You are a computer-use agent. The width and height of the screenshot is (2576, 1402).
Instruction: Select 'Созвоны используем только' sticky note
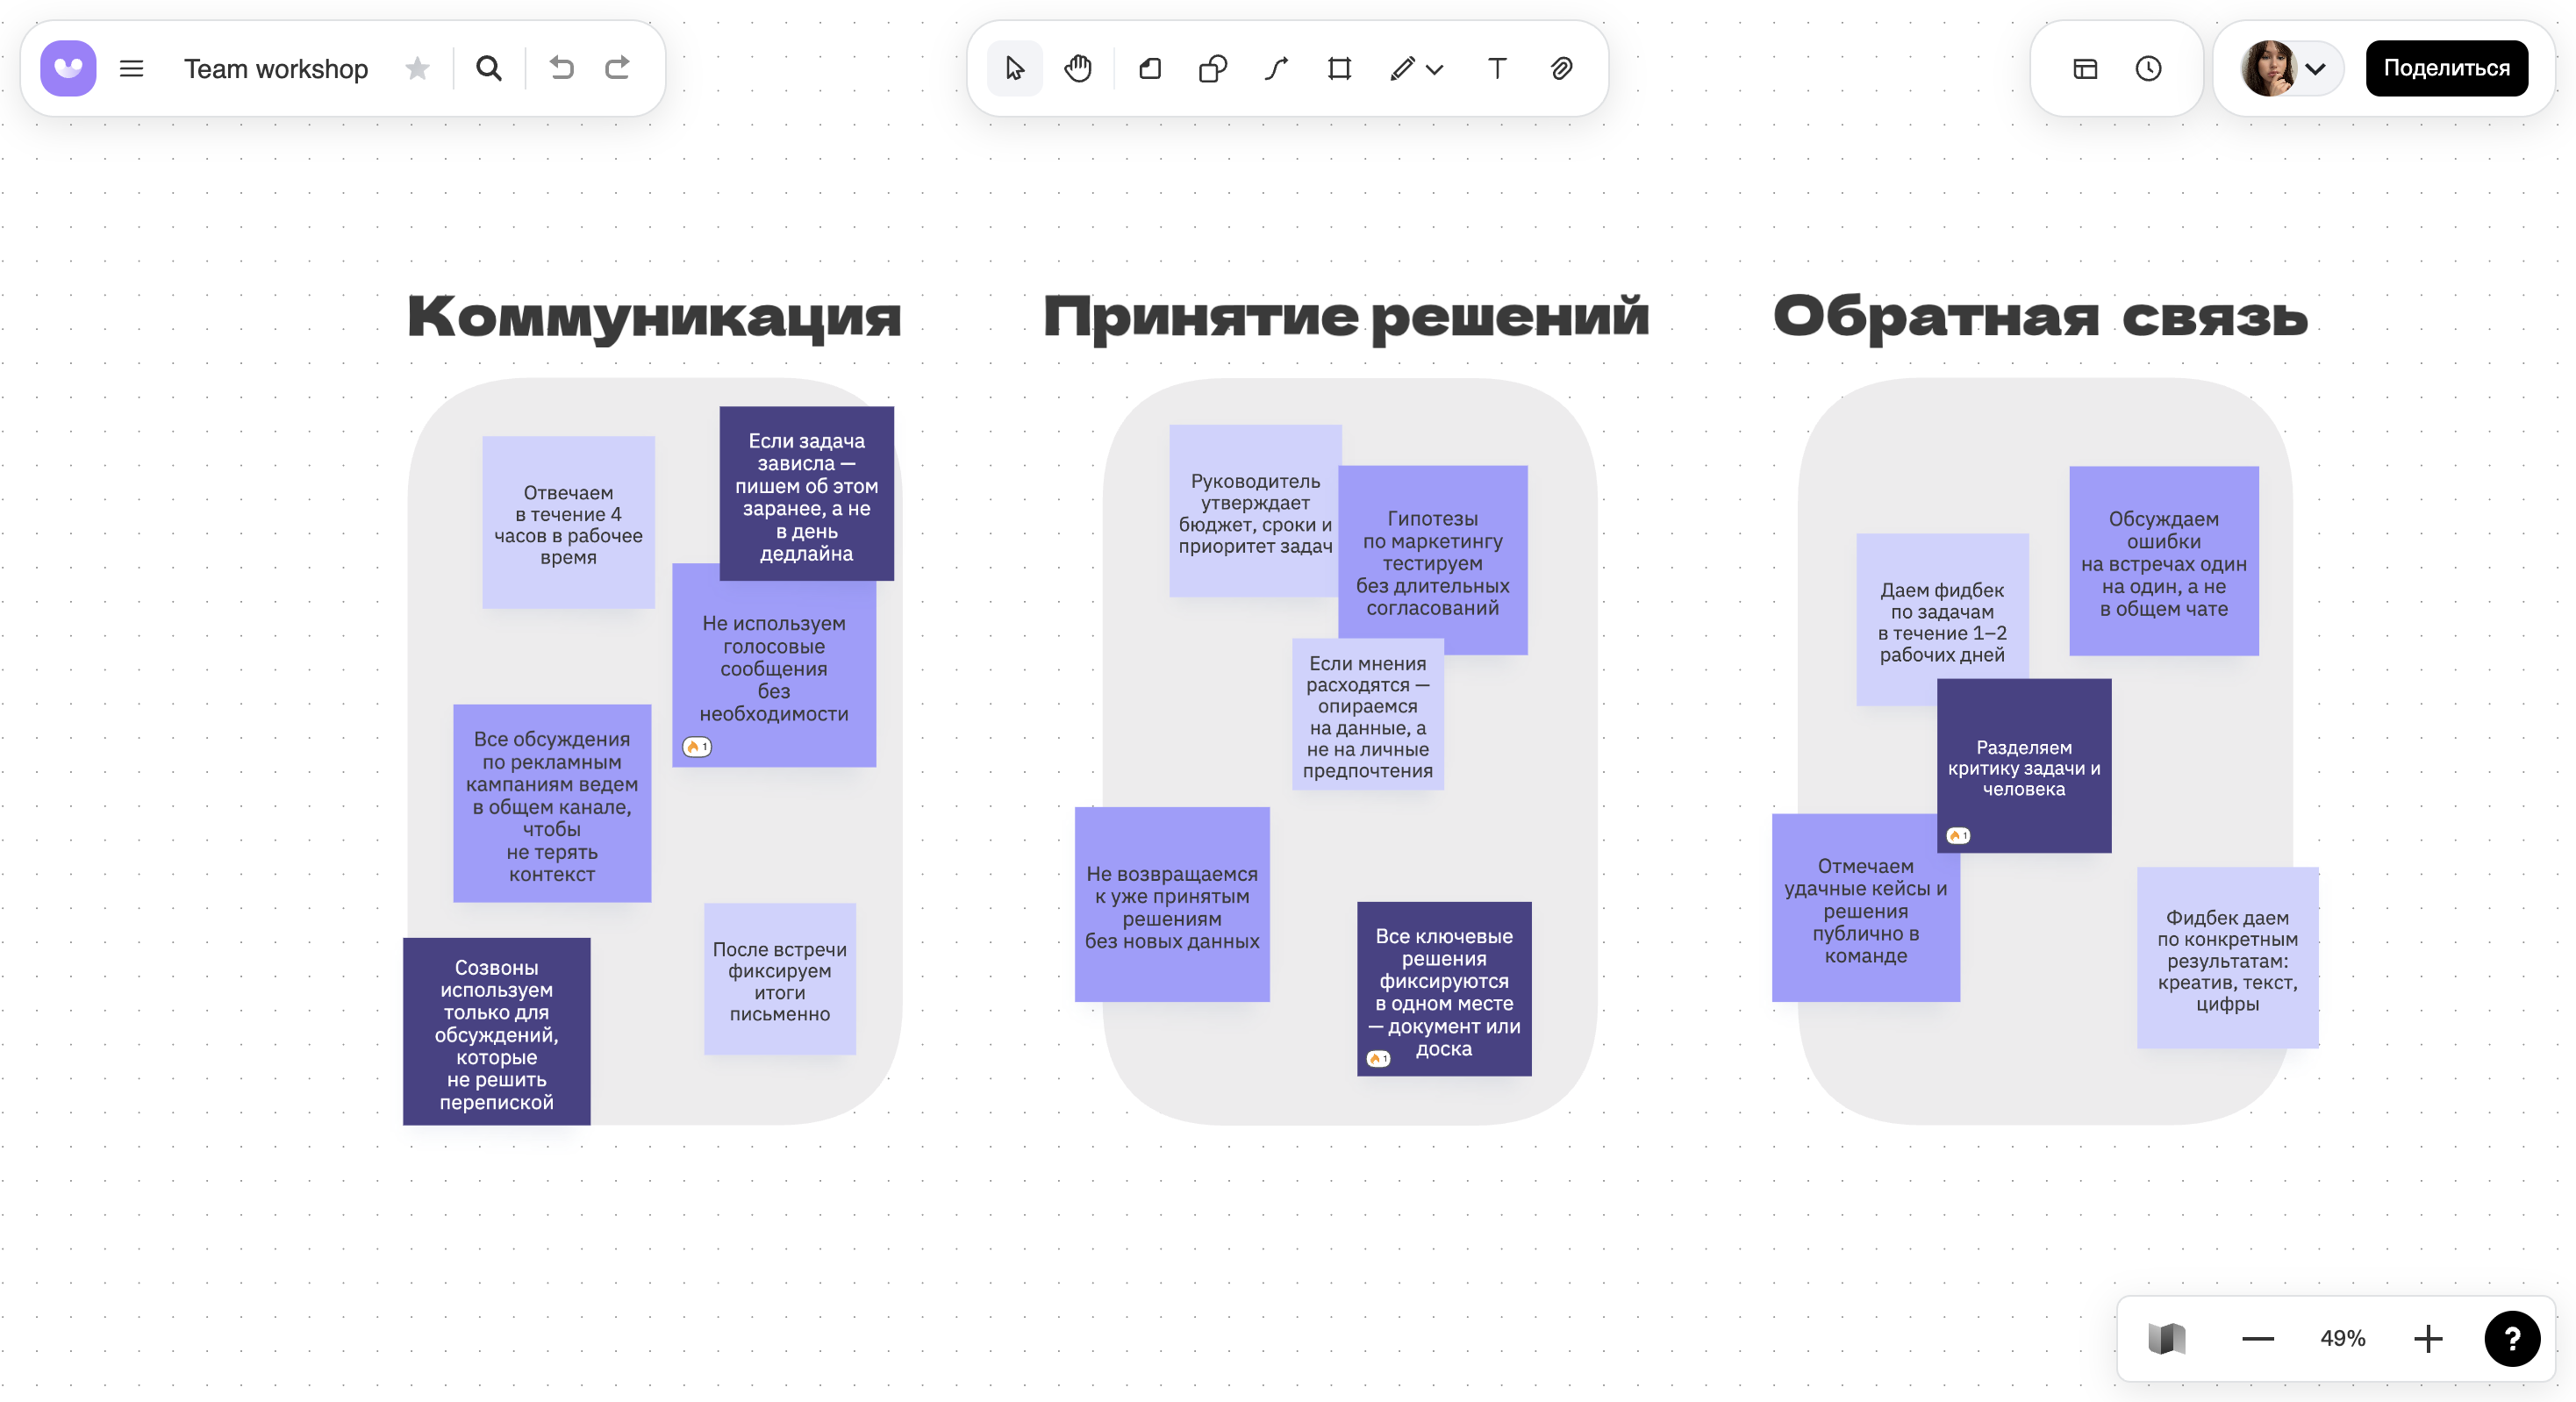(496, 1031)
